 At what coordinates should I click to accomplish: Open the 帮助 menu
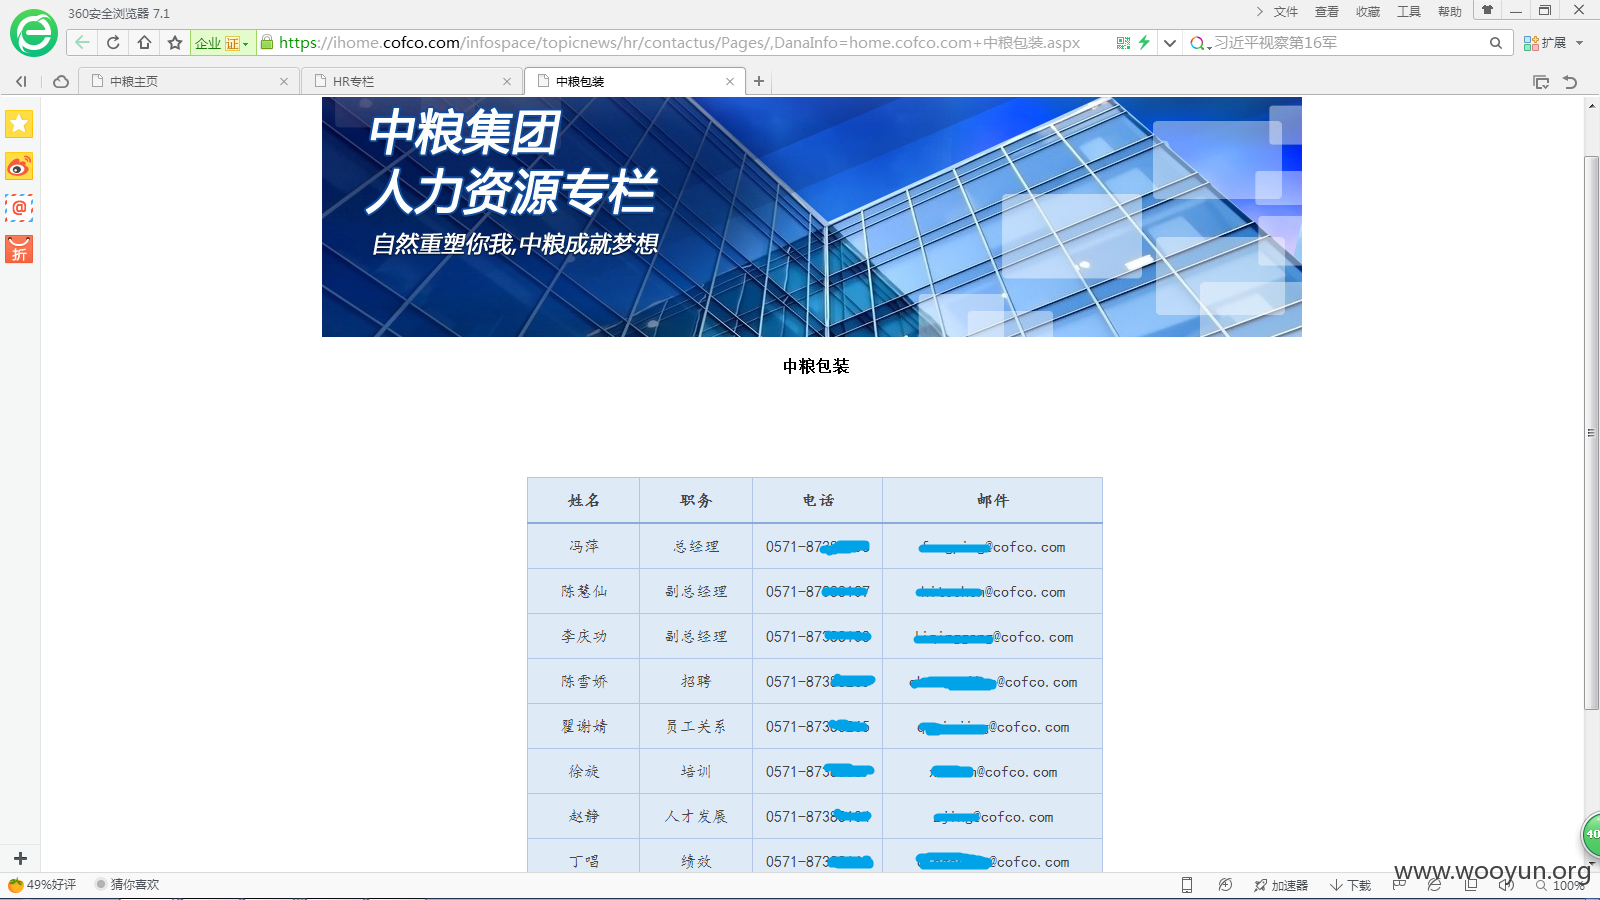click(1450, 12)
